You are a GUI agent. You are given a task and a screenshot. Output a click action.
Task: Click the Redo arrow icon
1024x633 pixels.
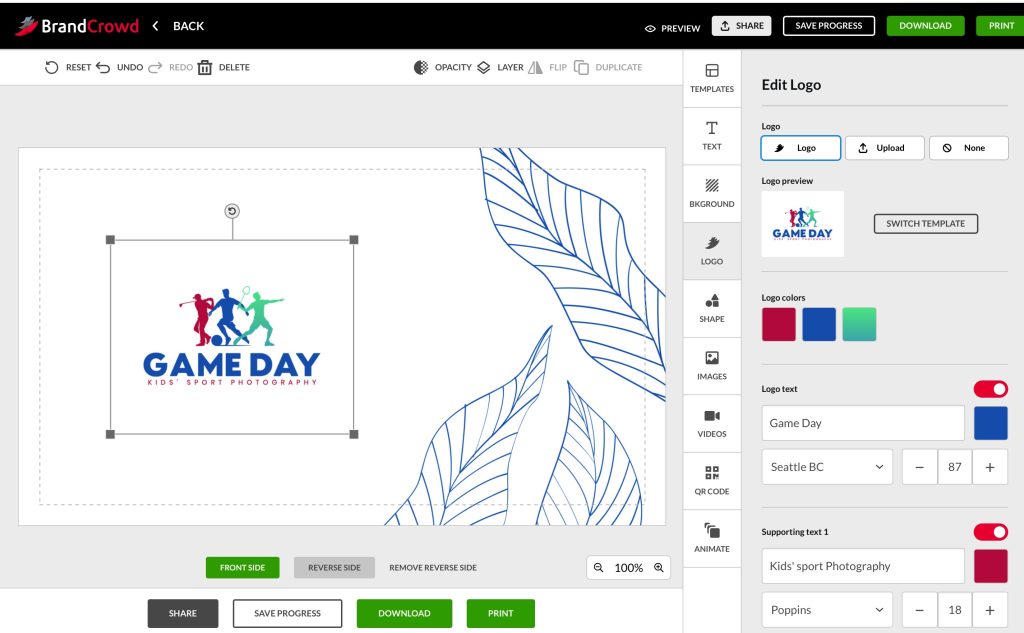[155, 67]
